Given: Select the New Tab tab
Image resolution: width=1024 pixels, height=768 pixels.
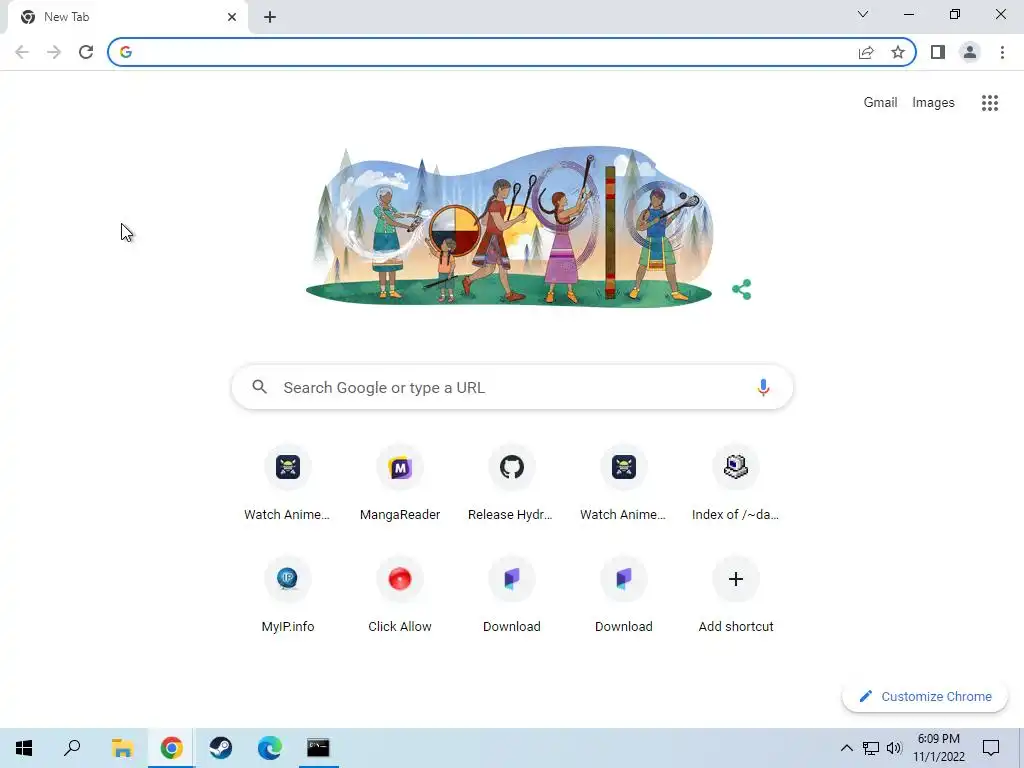Looking at the screenshot, I should click(128, 17).
